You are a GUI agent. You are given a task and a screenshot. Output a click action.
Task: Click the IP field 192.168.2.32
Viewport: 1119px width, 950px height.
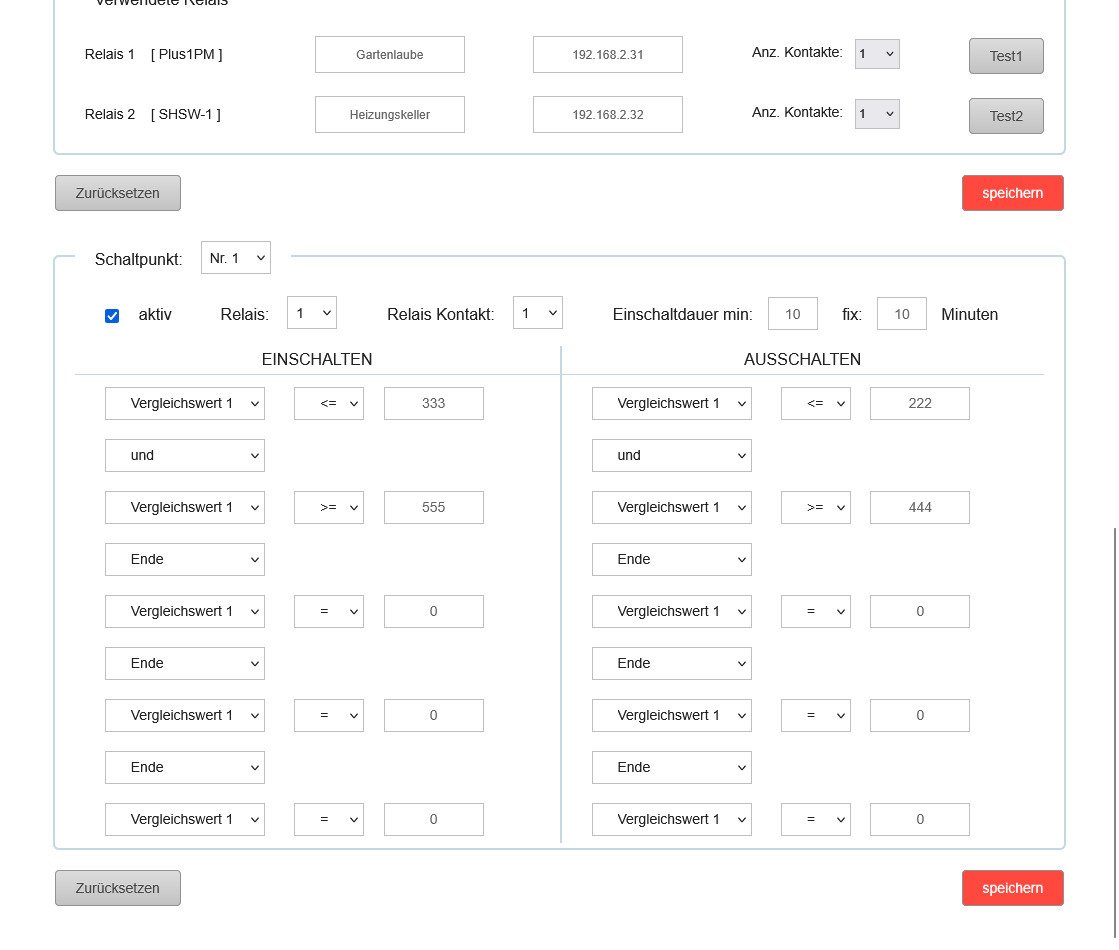pyautogui.click(x=607, y=115)
